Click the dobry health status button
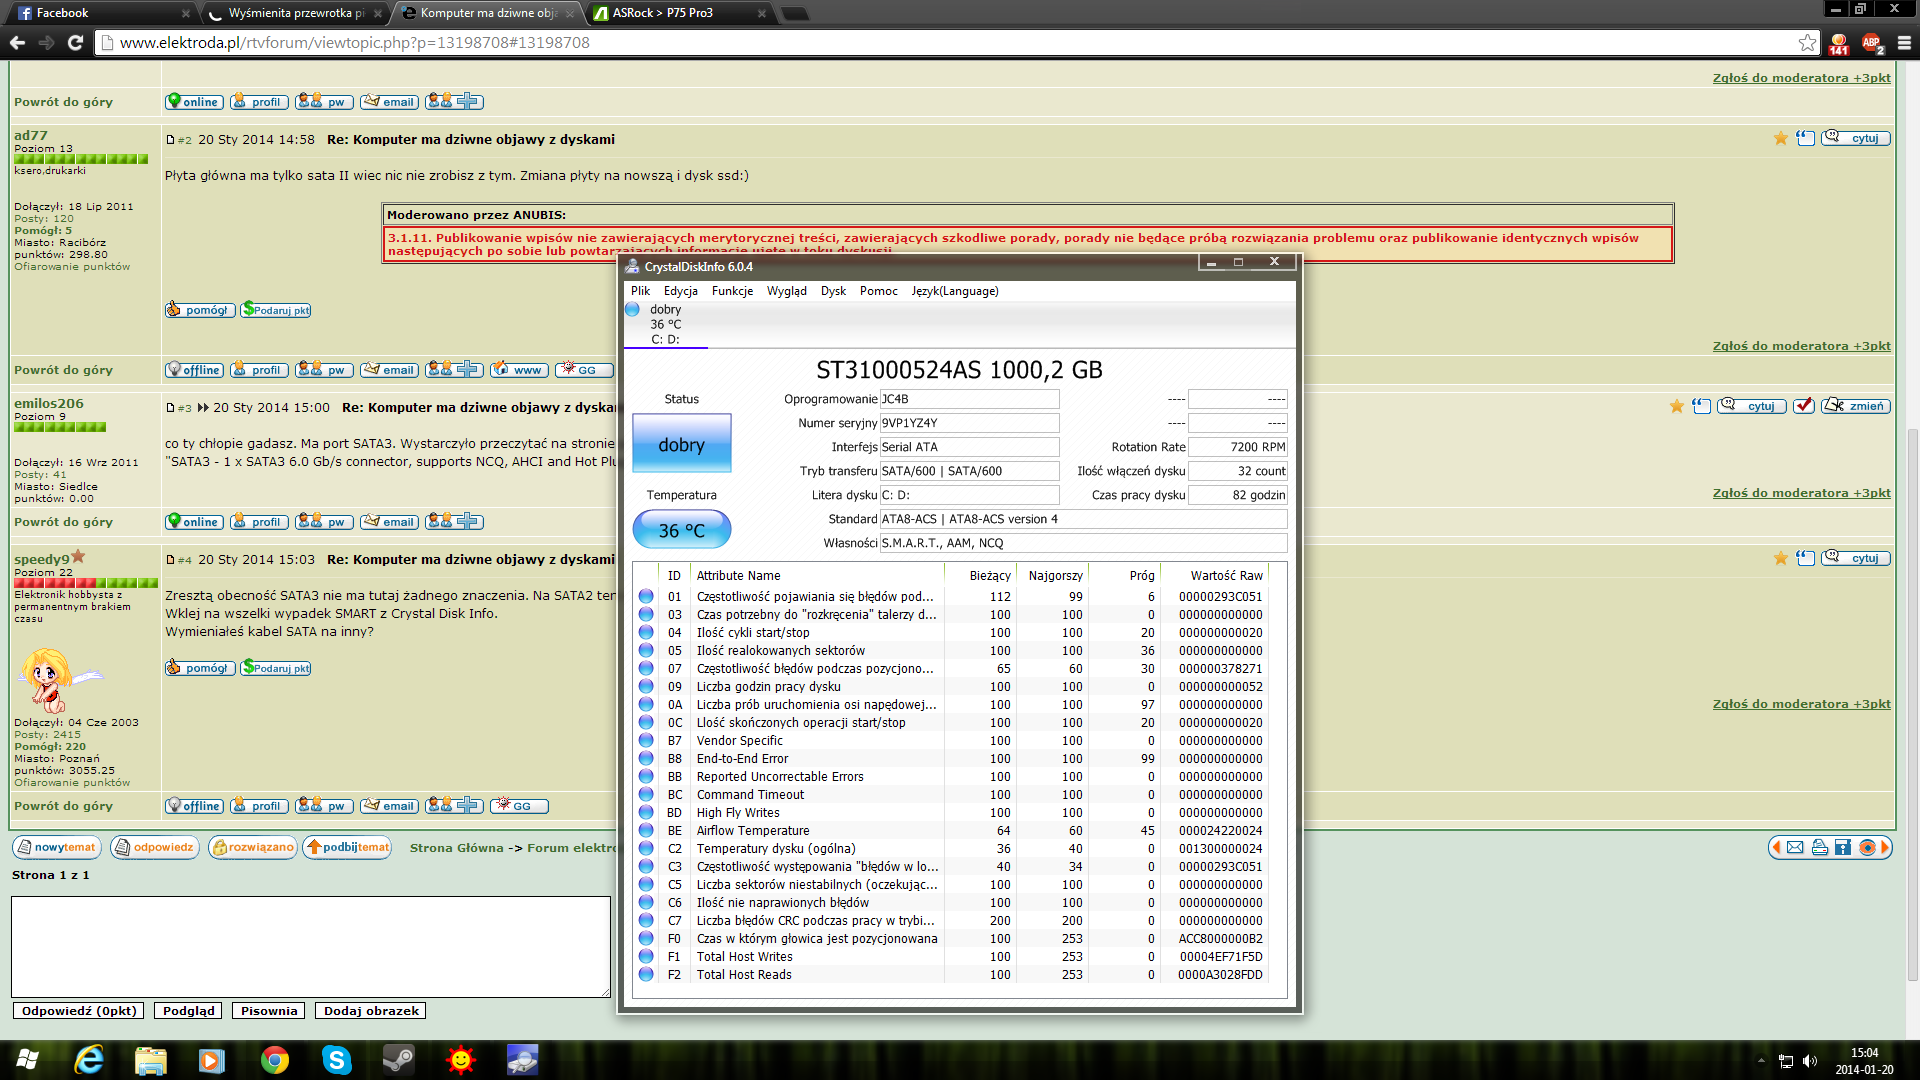The image size is (1920, 1080). tap(682, 444)
